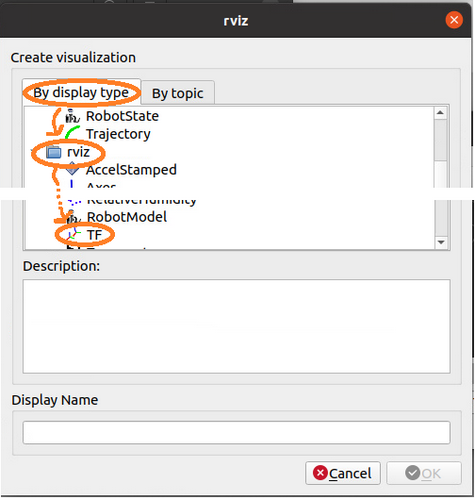Select the AccelStamped diamond icon
The height and width of the screenshot is (500, 475).
(x=72, y=169)
